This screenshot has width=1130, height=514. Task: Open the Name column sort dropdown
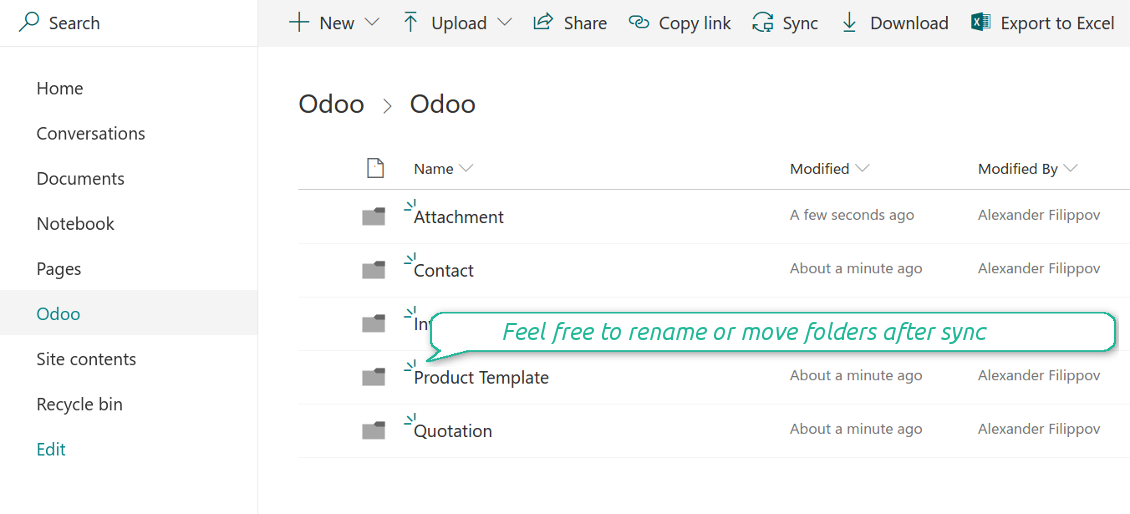[x=466, y=168]
